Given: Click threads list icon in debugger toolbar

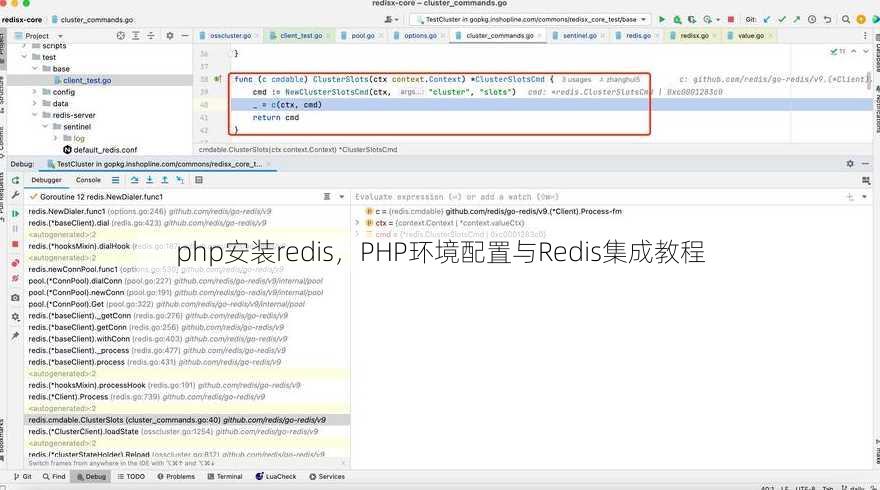Looking at the screenshot, I should [115, 180].
